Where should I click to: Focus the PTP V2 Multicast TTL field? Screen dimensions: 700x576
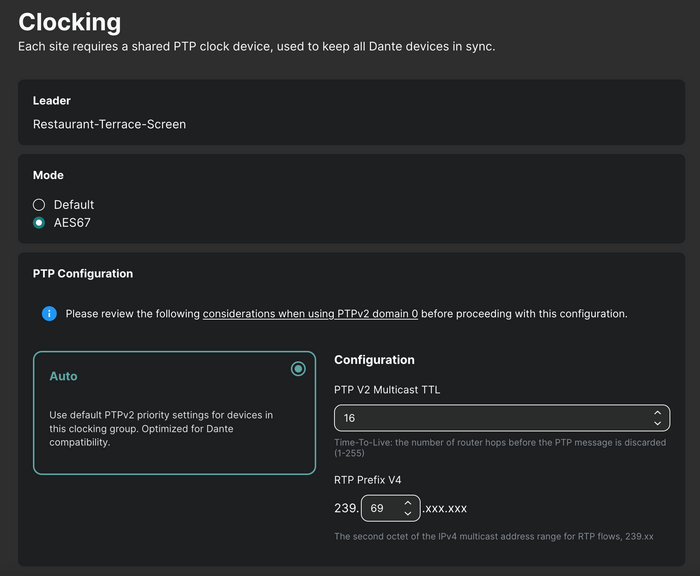(x=502, y=418)
